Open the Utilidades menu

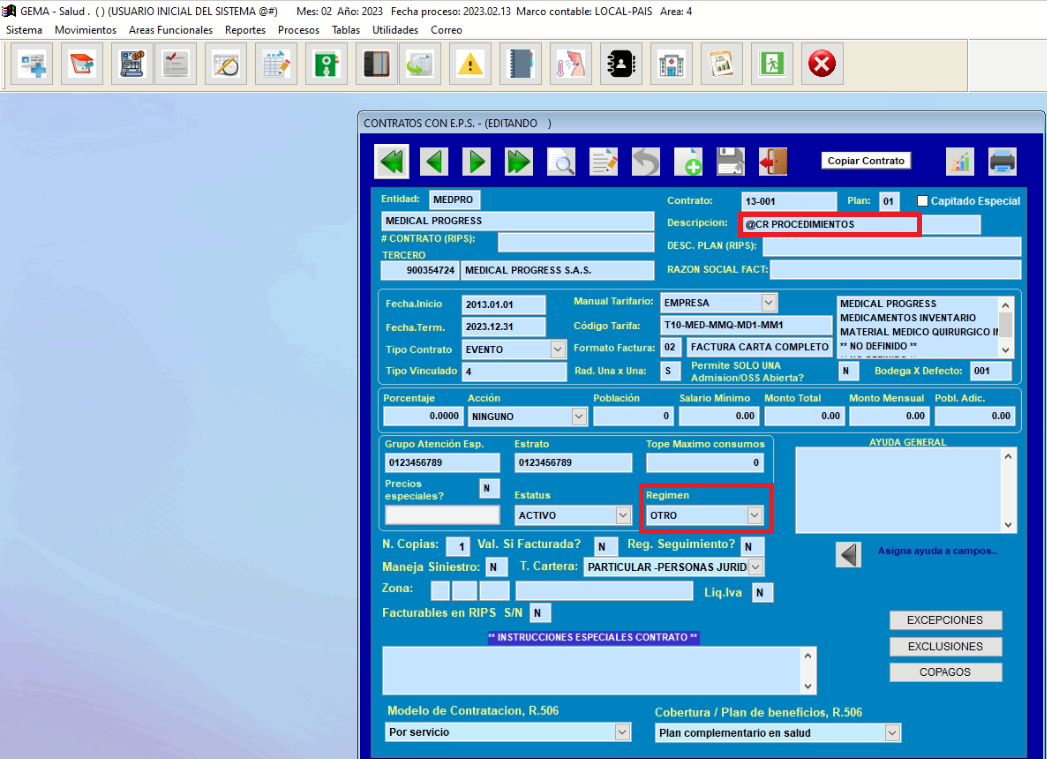395,30
